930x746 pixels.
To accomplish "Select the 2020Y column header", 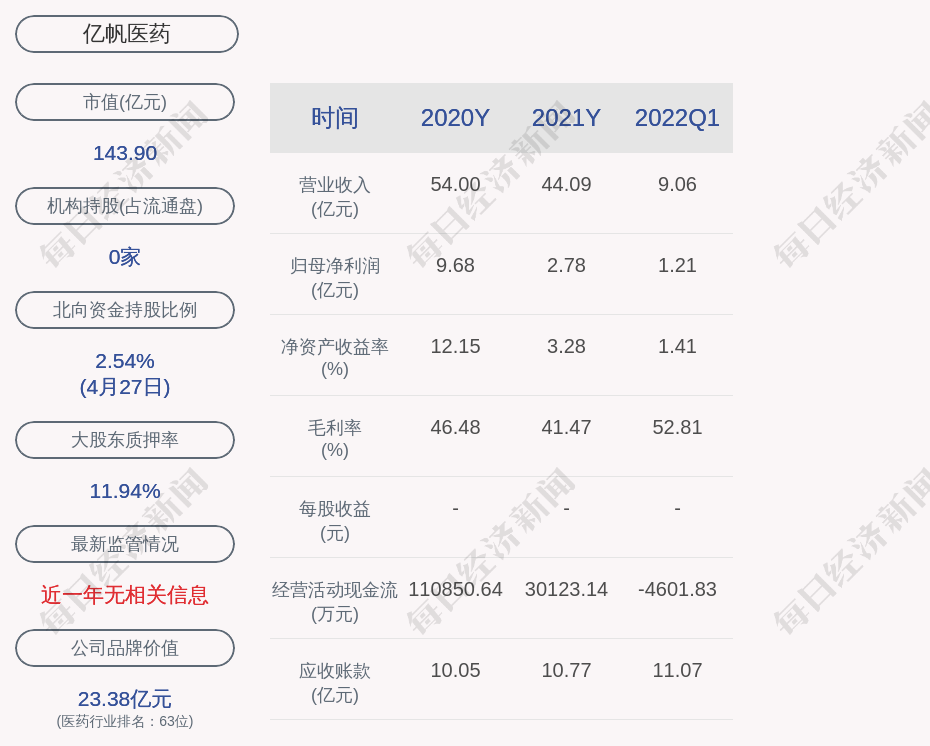I will (x=455, y=118).
